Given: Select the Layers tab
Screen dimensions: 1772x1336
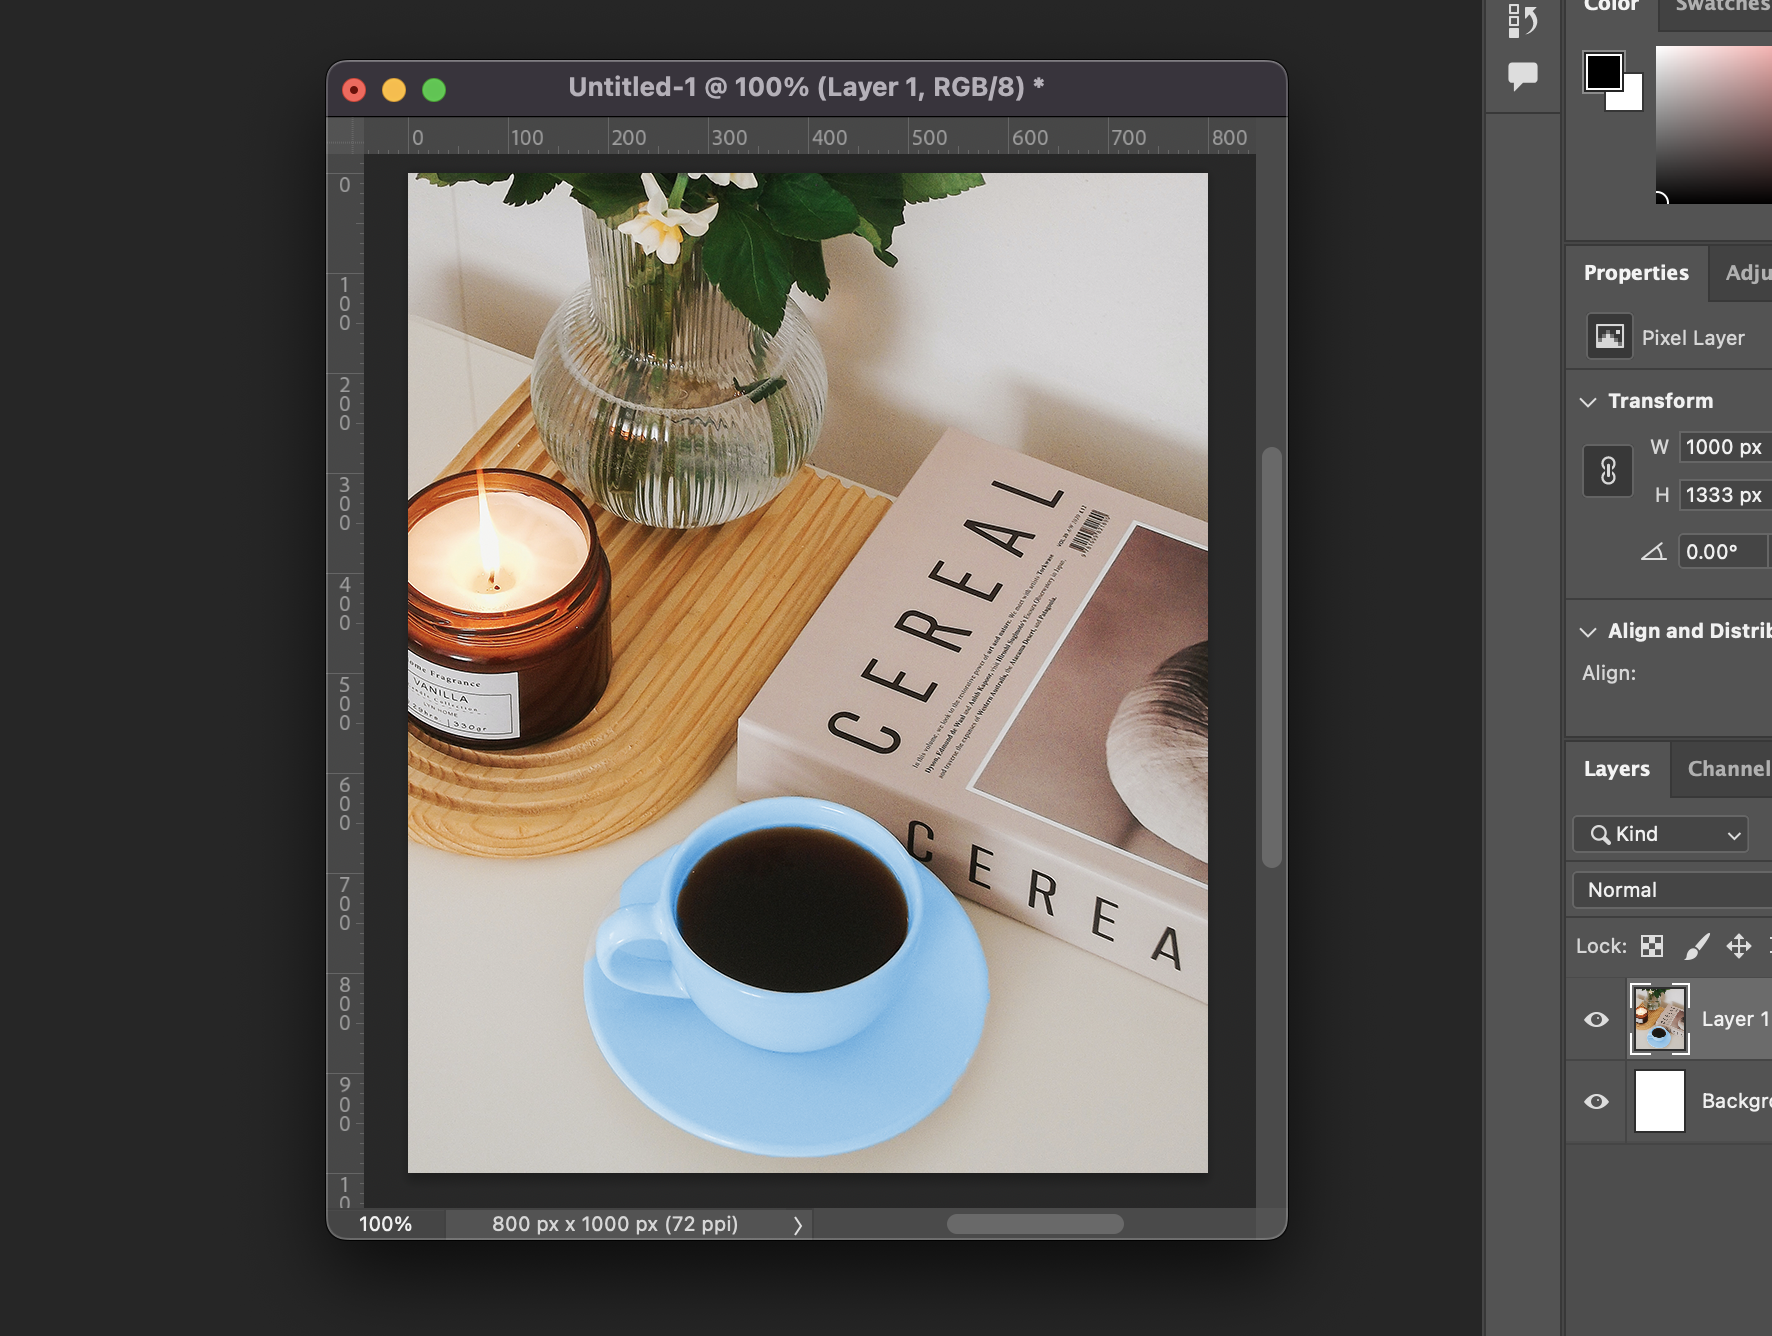Looking at the screenshot, I should tap(1617, 769).
